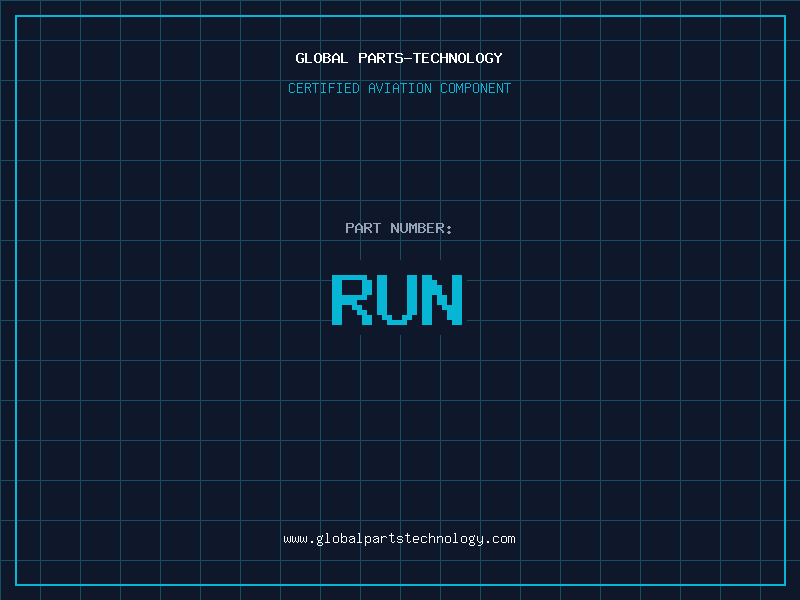Image resolution: width=800 pixels, height=600 pixels.
Task: Click the top edge of the cyan border
Action: [400, 16]
